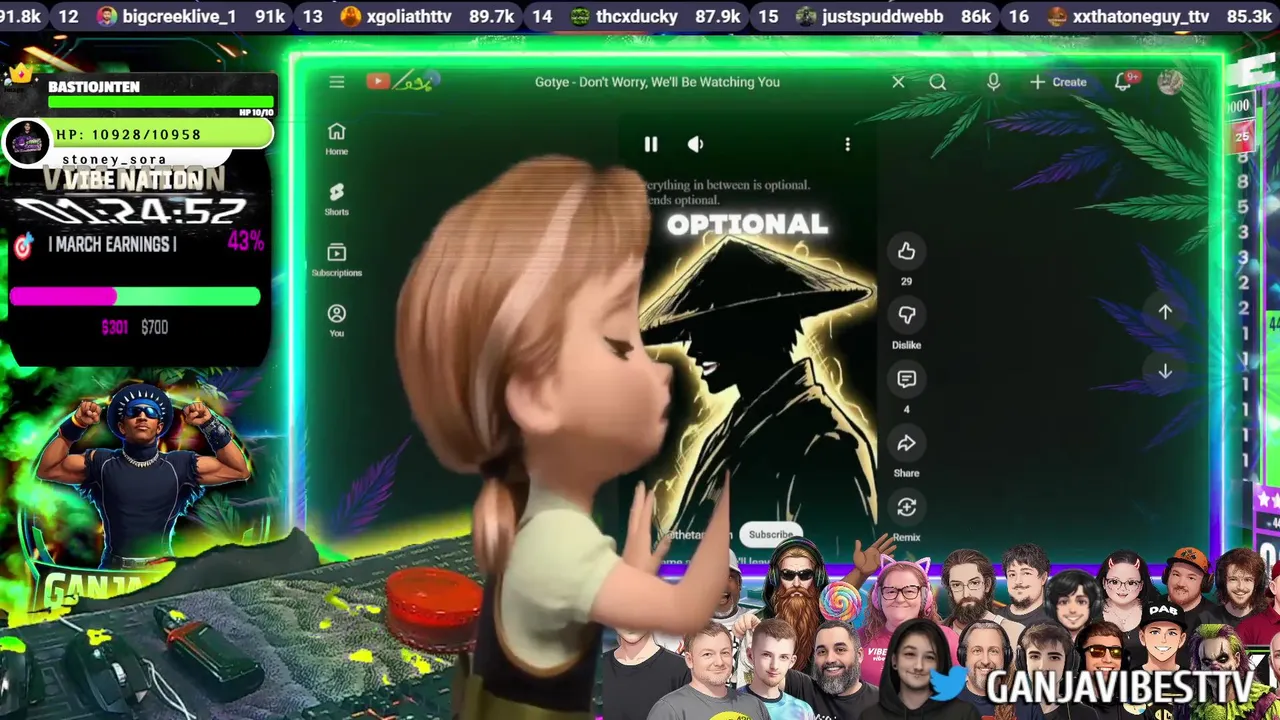Open YouTube notifications bell
Screen dimensions: 1280x720
pos(1124,82)
